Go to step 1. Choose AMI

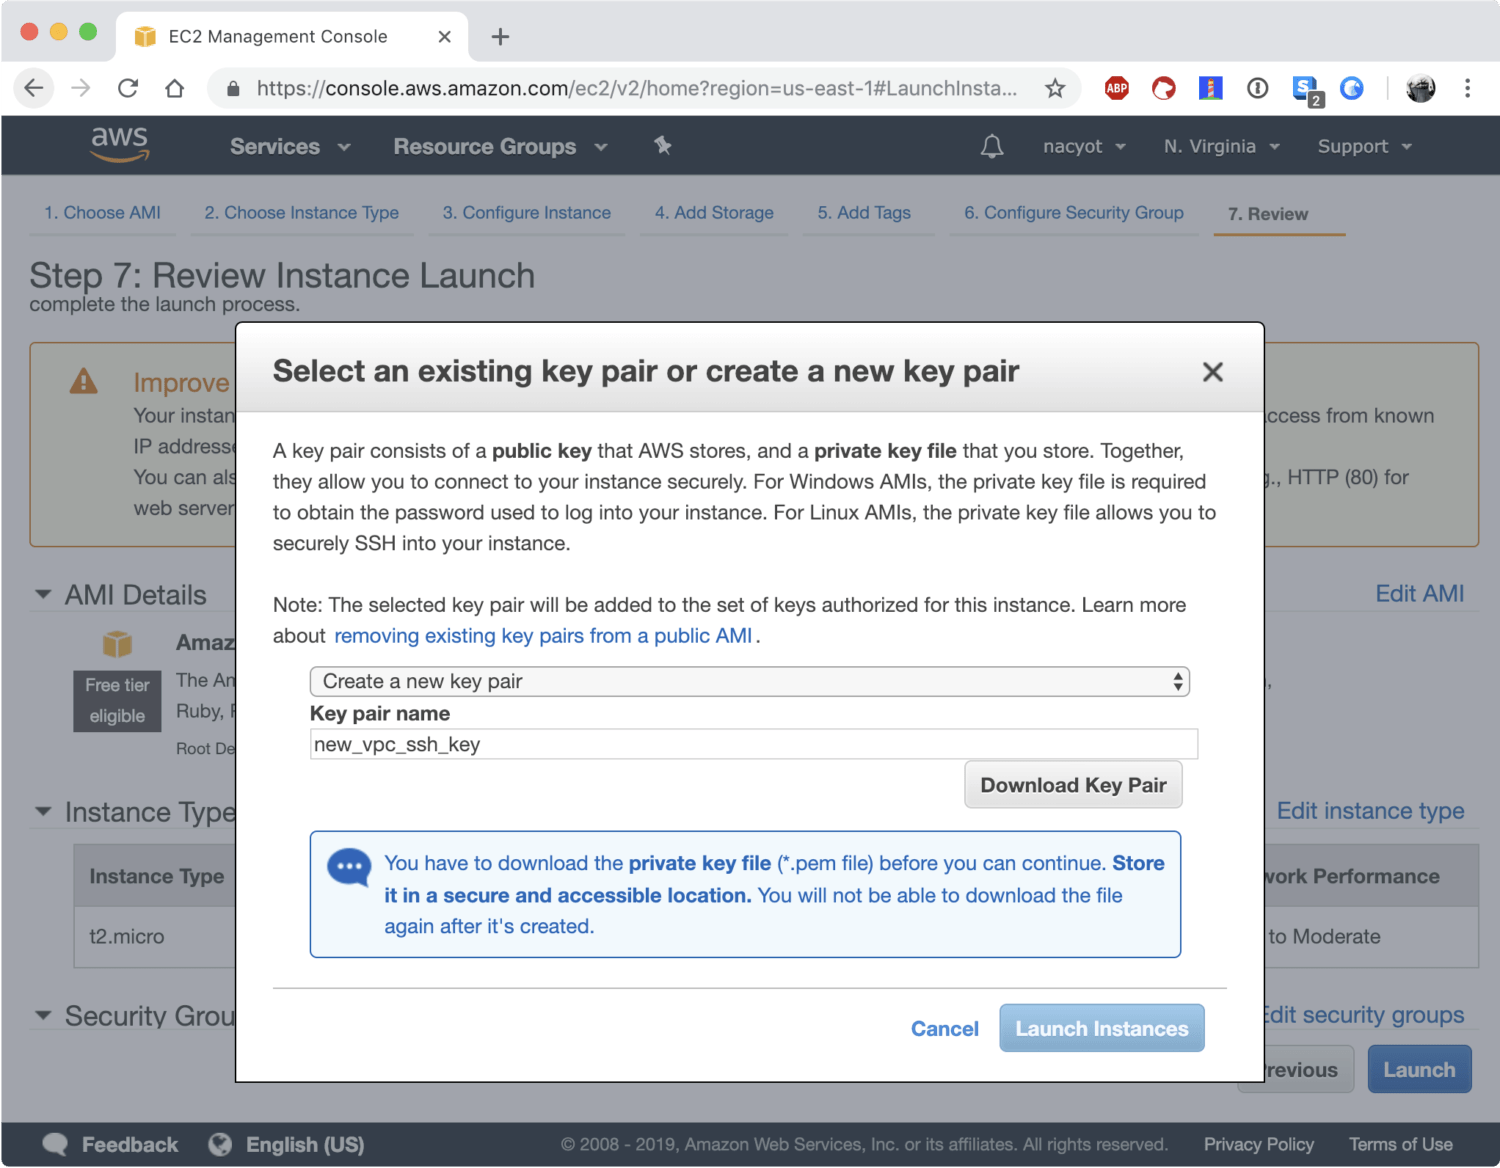[102, 213]
